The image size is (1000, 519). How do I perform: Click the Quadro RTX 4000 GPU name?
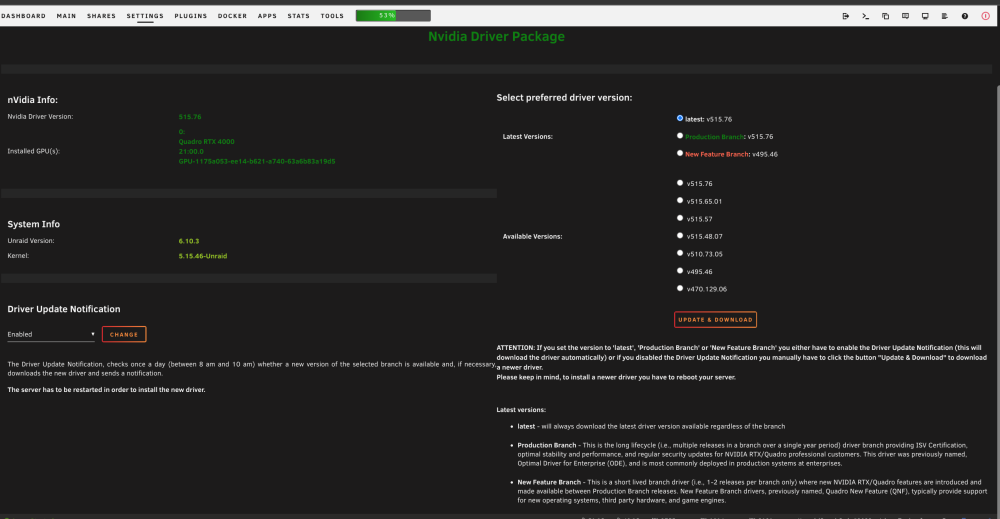tap(207, 142)
